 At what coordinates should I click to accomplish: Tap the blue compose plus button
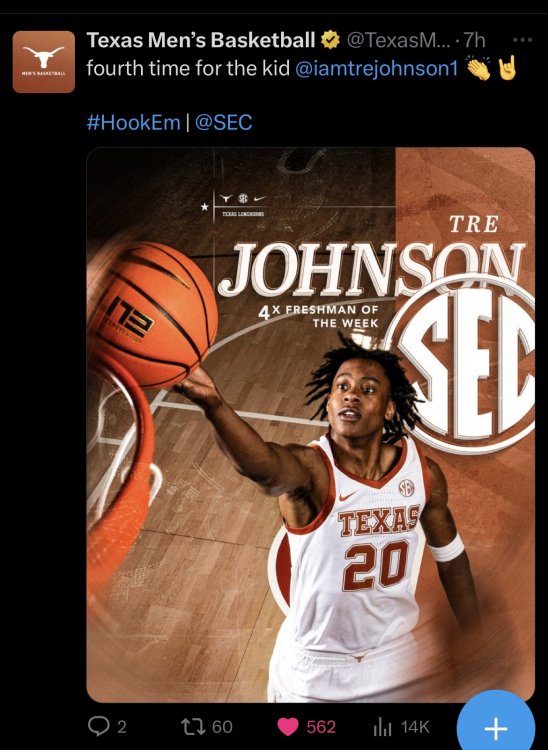[x=495, y=728]
